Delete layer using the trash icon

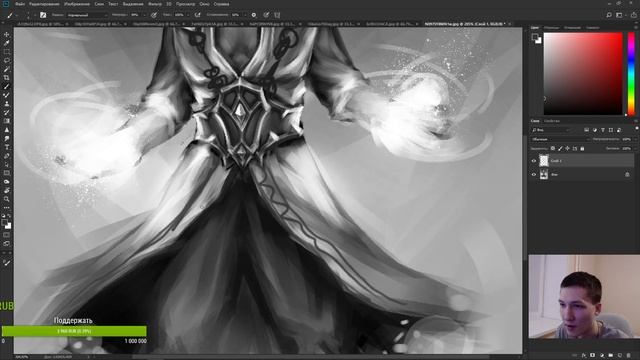(x=629, y=356)
